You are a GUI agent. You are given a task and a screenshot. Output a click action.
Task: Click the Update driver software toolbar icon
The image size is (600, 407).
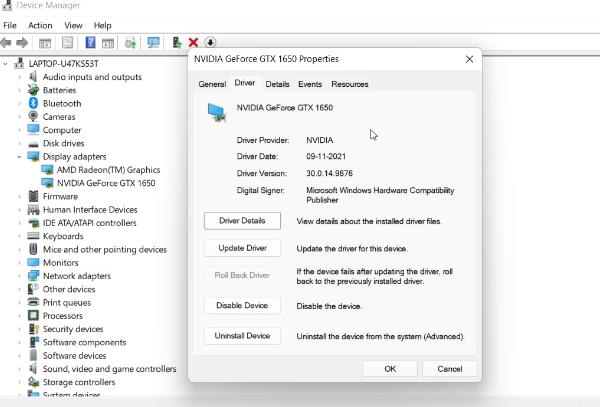130,43
